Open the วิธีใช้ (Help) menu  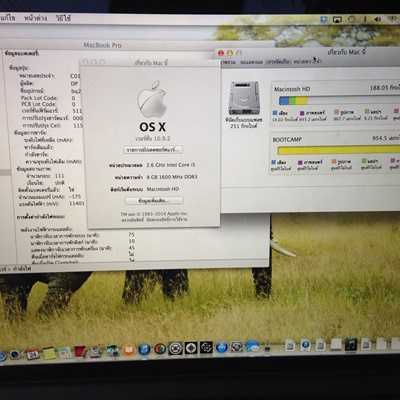click(63, 18)
